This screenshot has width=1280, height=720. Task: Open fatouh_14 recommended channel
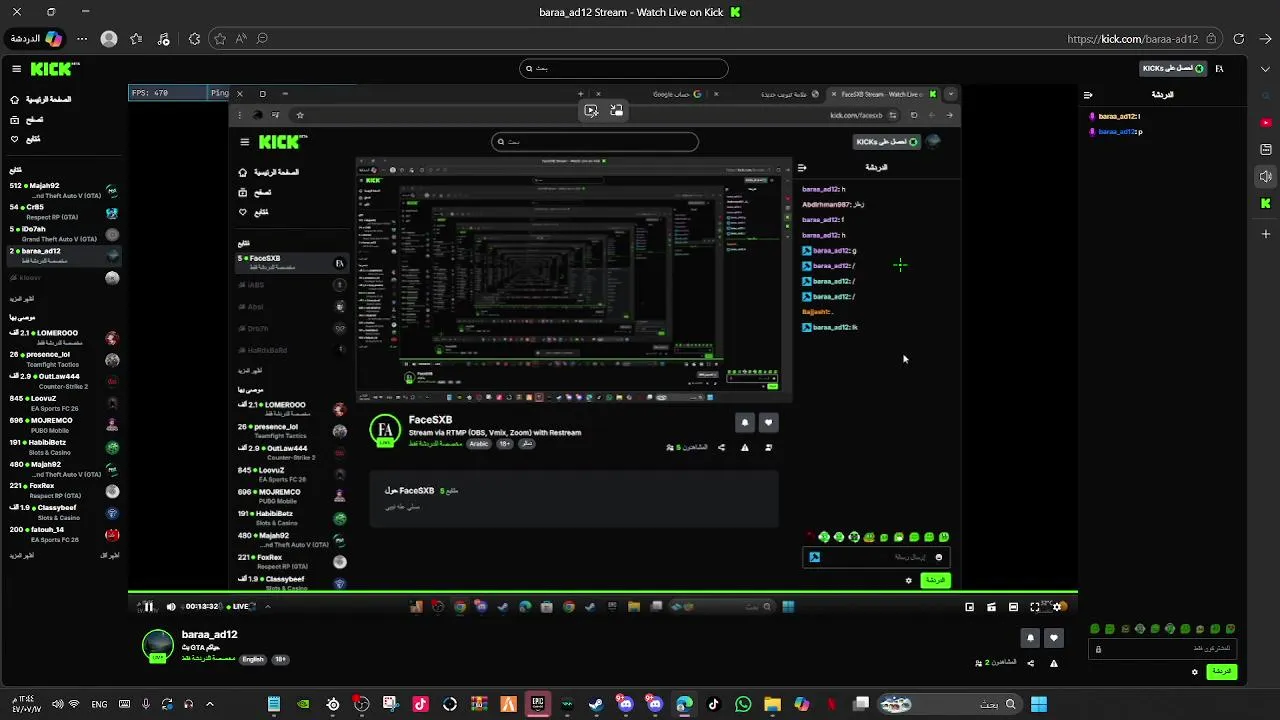(x=64, y=534)
